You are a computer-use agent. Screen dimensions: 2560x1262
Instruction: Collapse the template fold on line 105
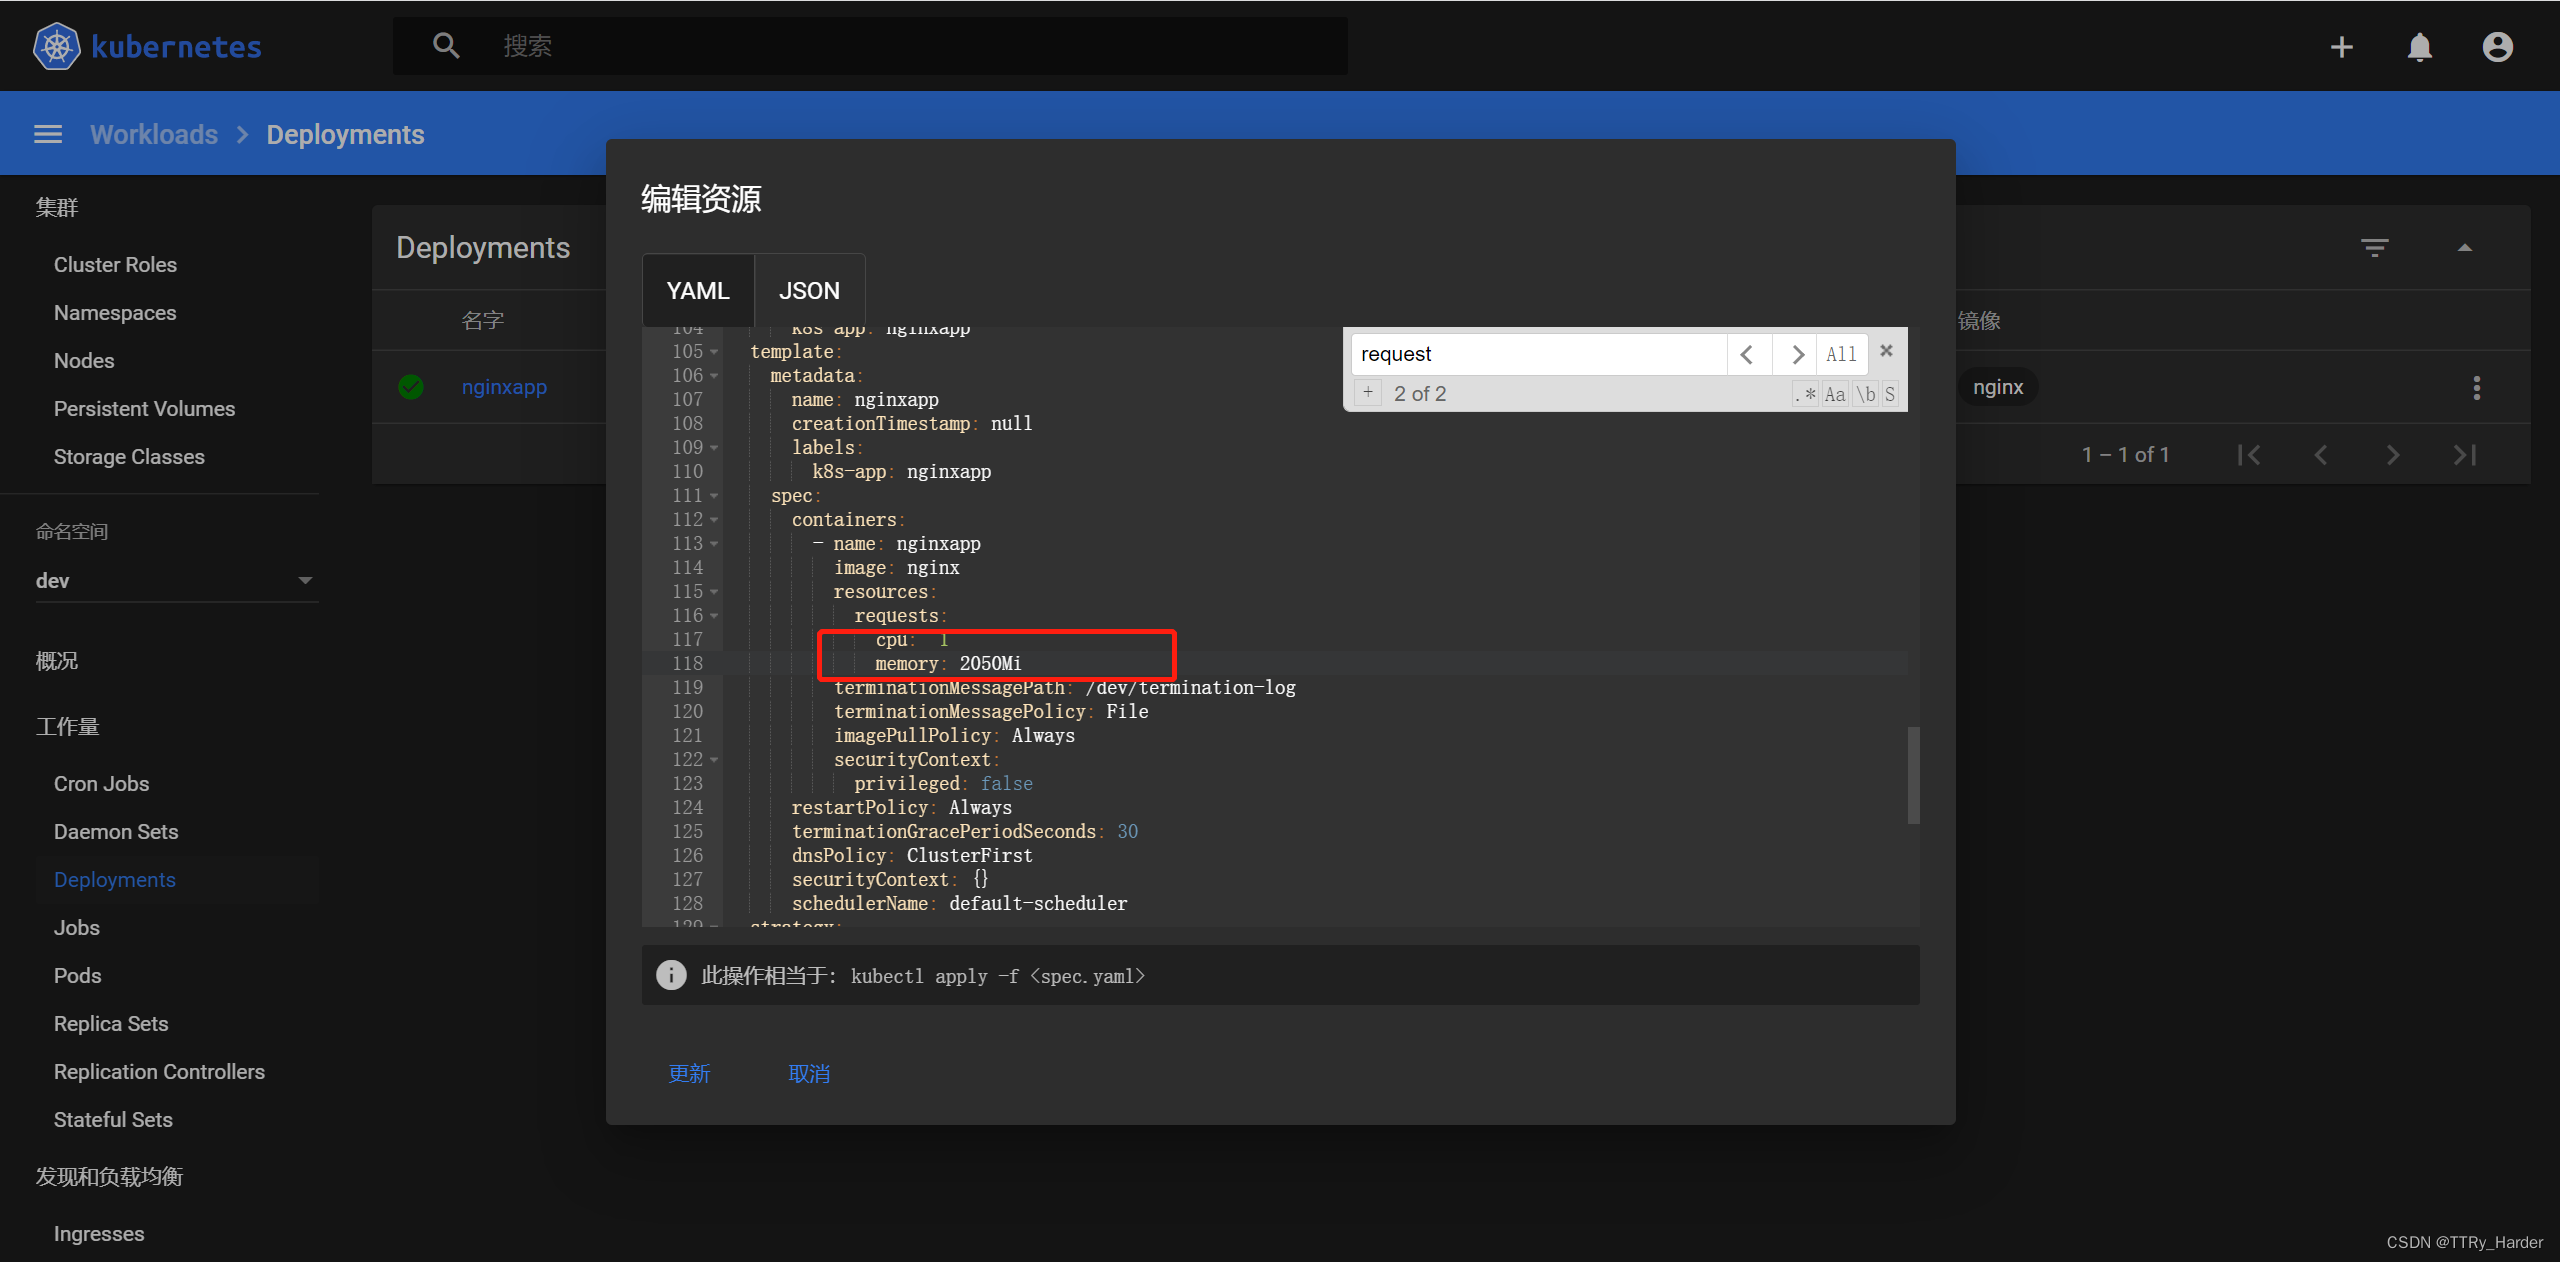click(x=714, y=352)
